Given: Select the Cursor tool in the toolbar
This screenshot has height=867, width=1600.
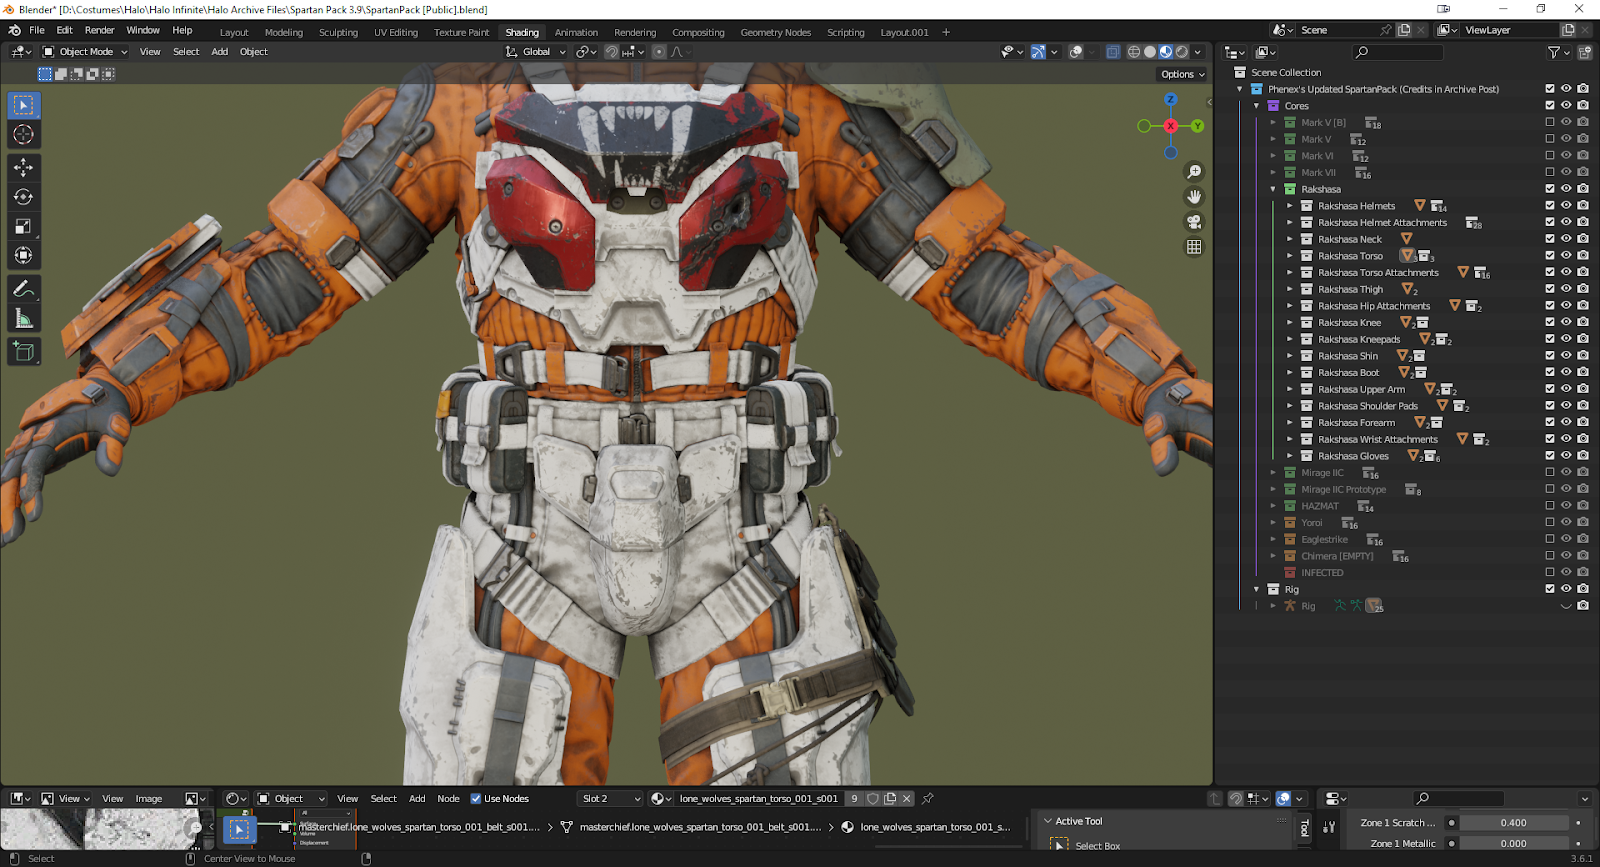Looking at the screenshot, I should [24, 134].
